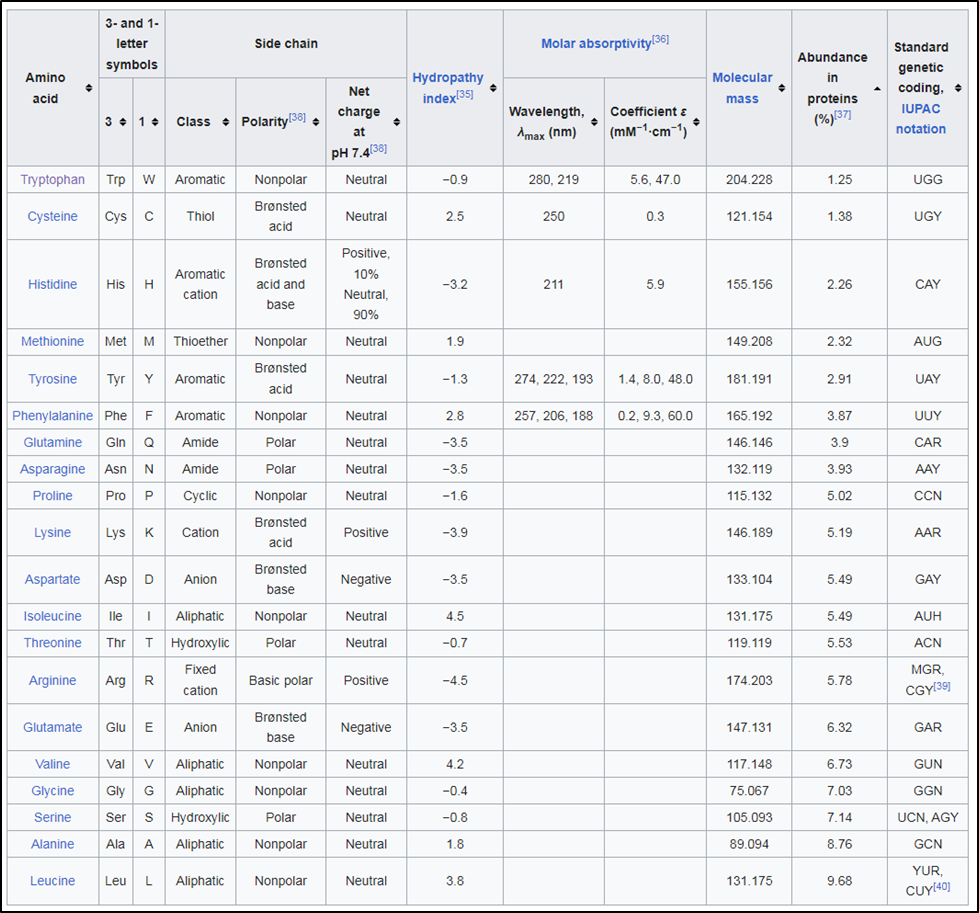Open the Arginine link
The height and width of the screenshot is (913, 979).
(52, 681)
